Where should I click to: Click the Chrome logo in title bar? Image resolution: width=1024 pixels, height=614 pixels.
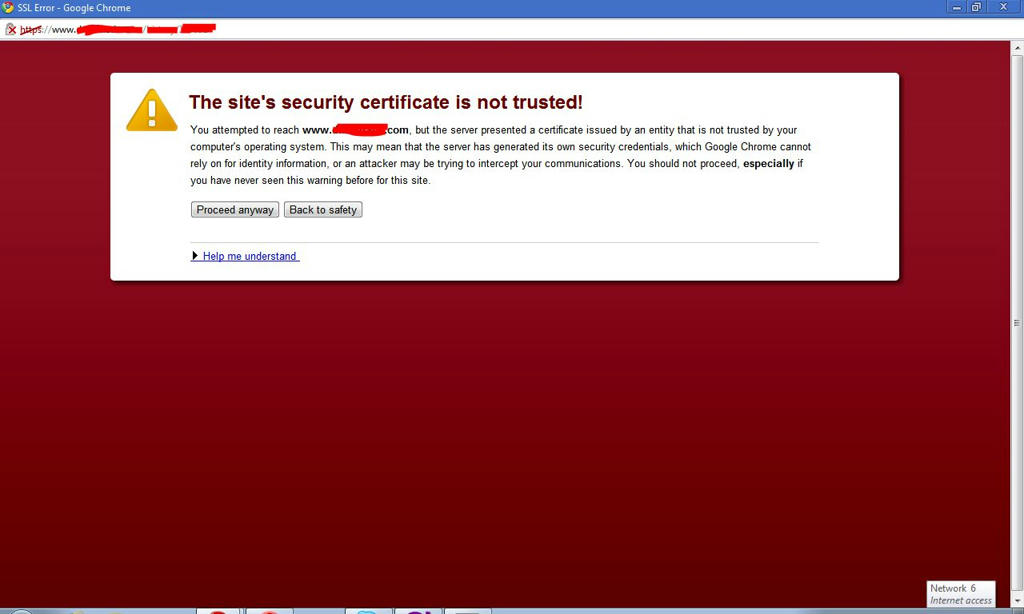pyautogui.click(x=8, y=8)
